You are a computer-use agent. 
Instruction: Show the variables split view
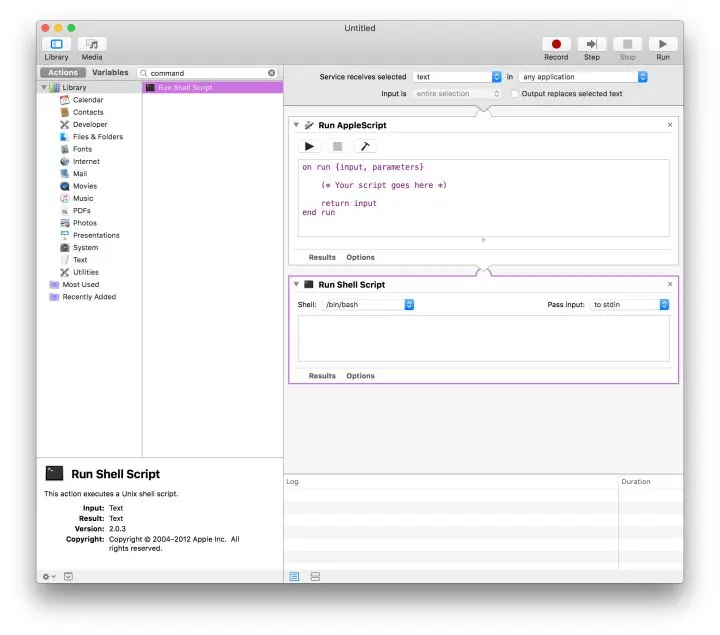pos(315,576)
